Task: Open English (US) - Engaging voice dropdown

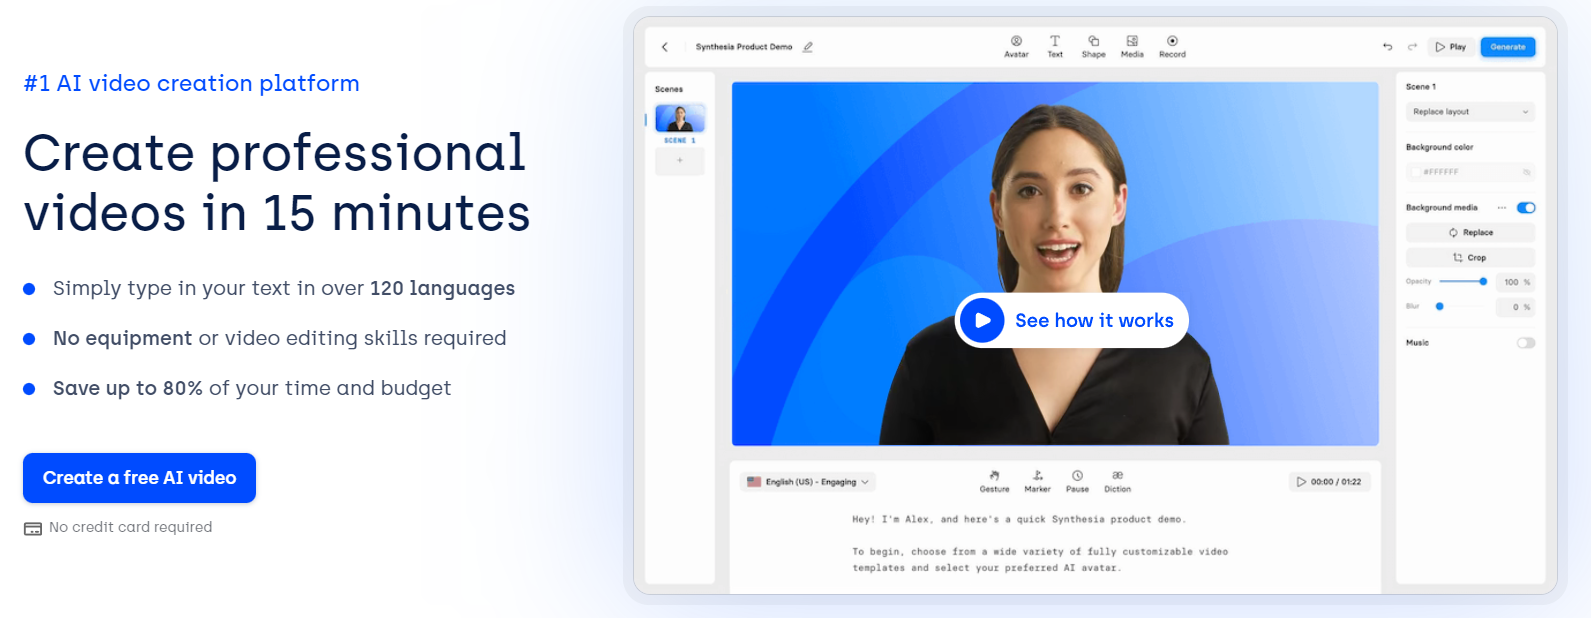Action: (808, 482)
